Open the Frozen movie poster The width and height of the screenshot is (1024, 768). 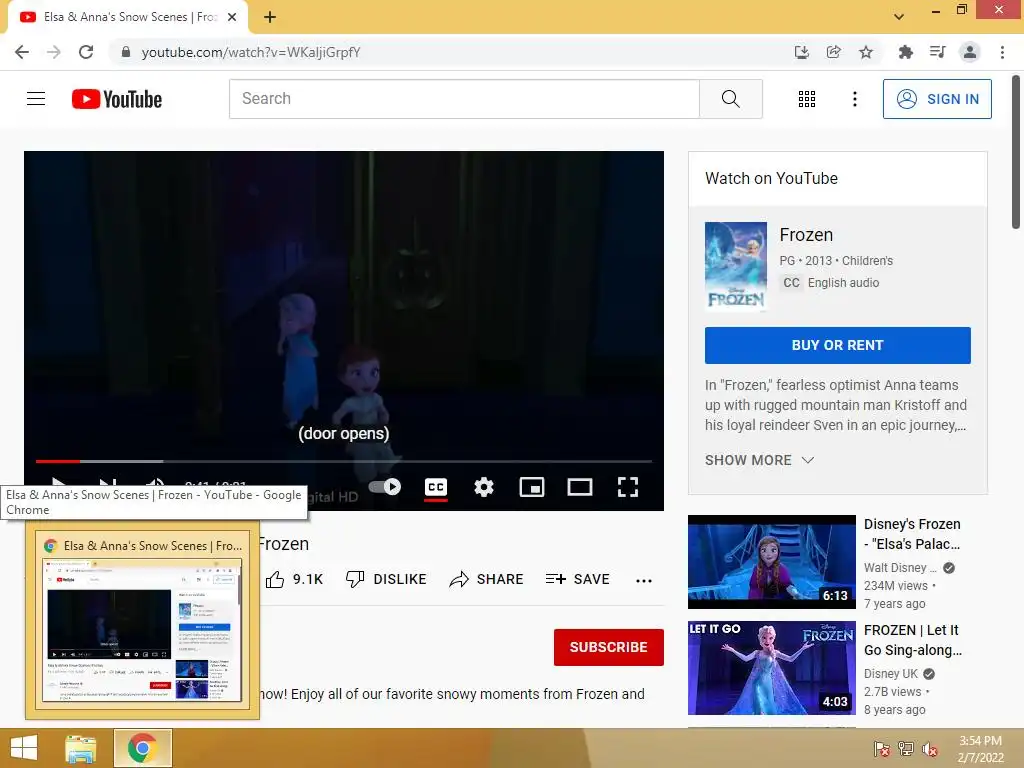point(735,266)
